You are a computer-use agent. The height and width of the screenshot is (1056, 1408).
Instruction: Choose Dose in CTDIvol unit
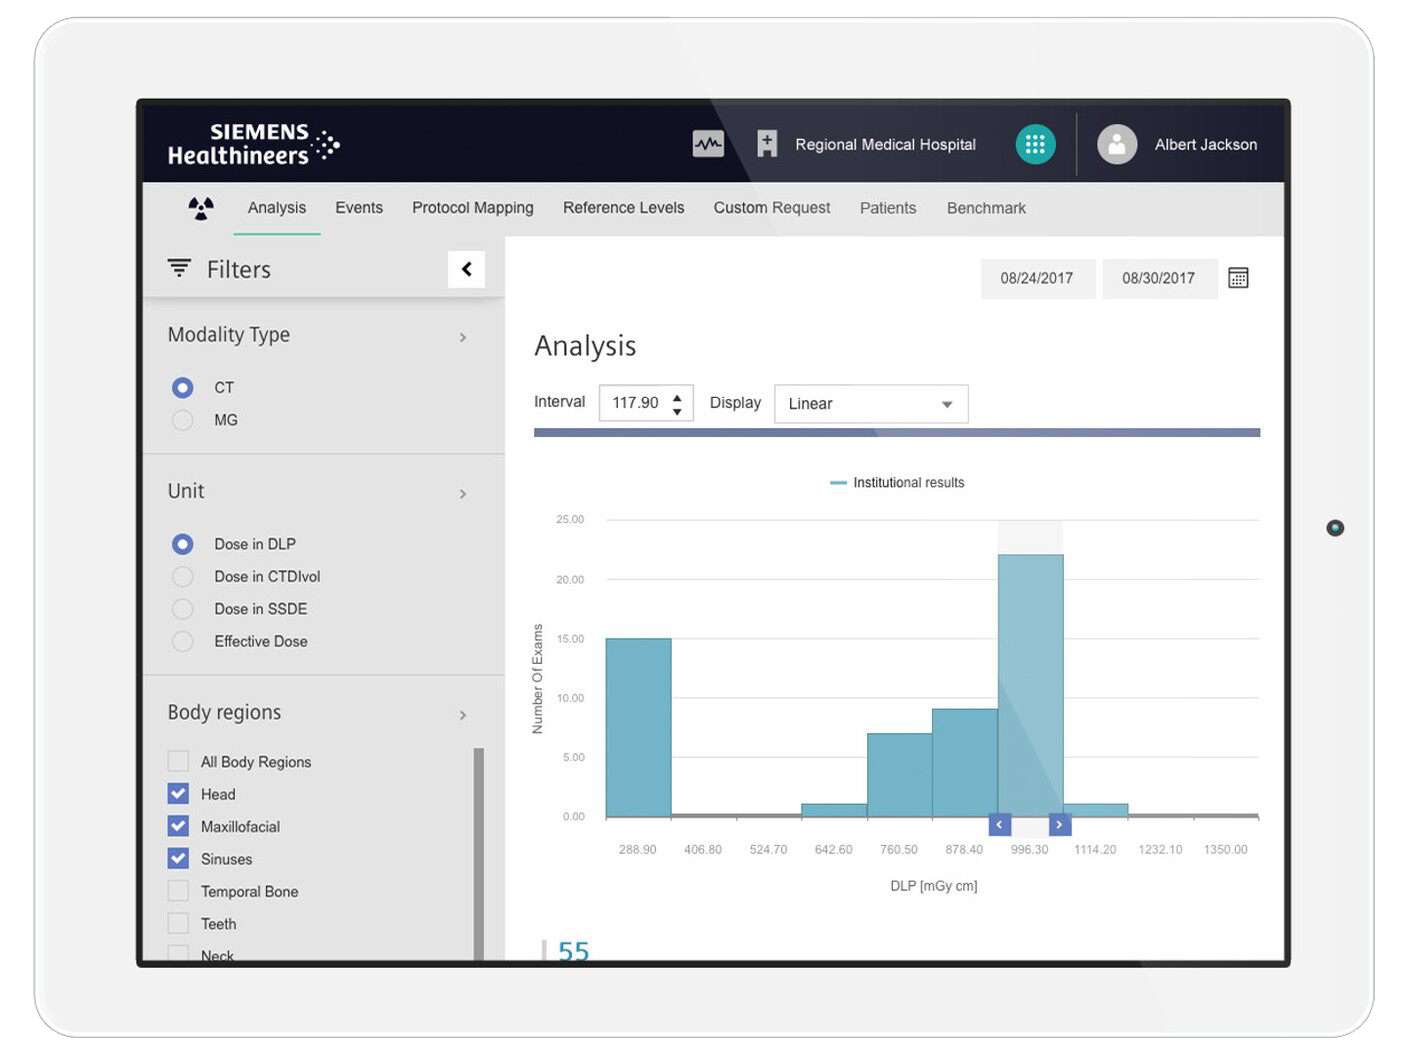183,577
